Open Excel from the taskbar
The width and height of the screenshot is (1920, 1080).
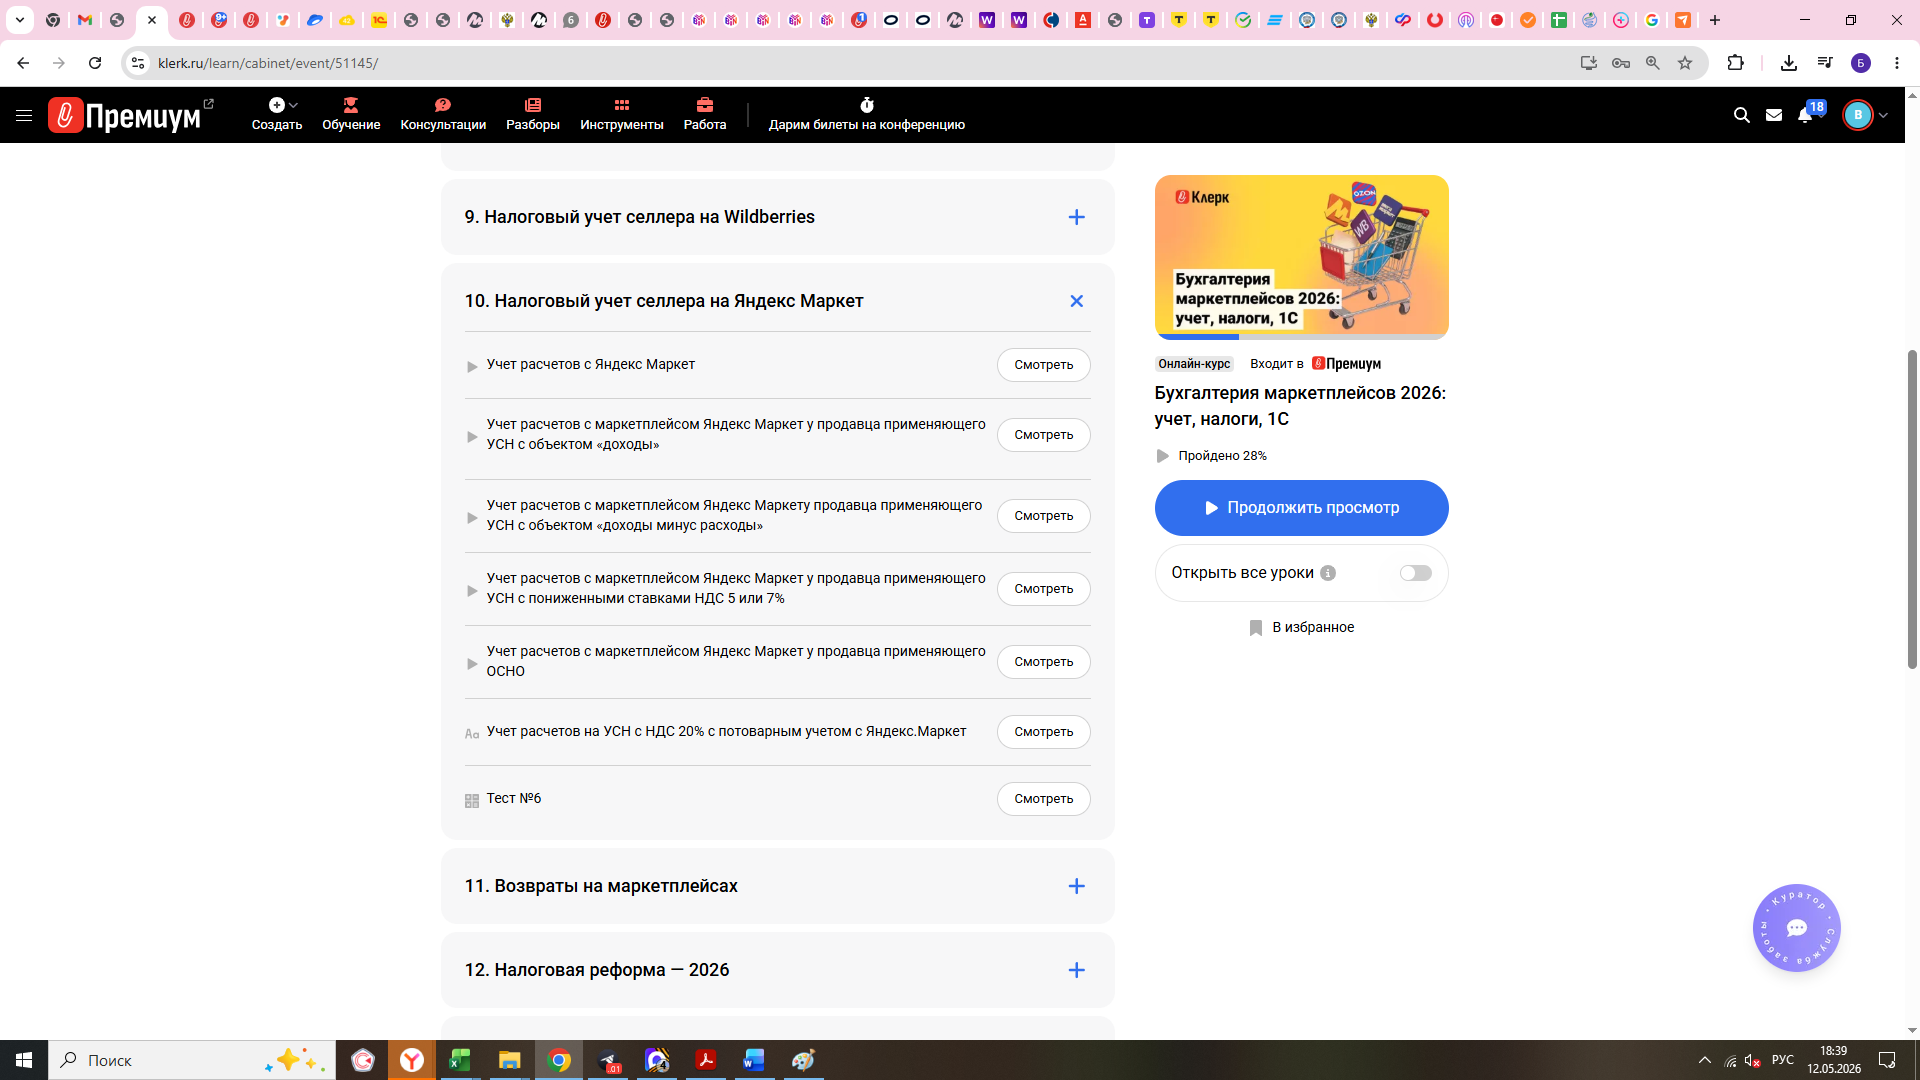(460, 1060)
